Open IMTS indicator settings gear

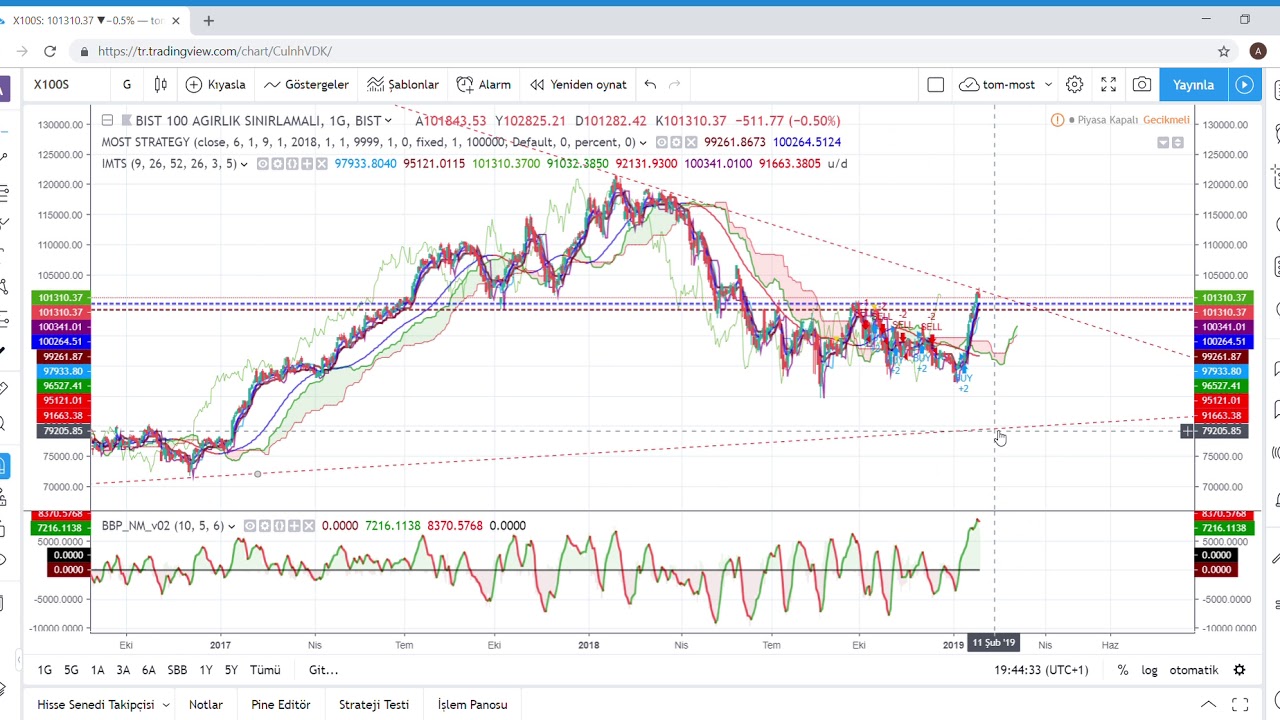279,164
